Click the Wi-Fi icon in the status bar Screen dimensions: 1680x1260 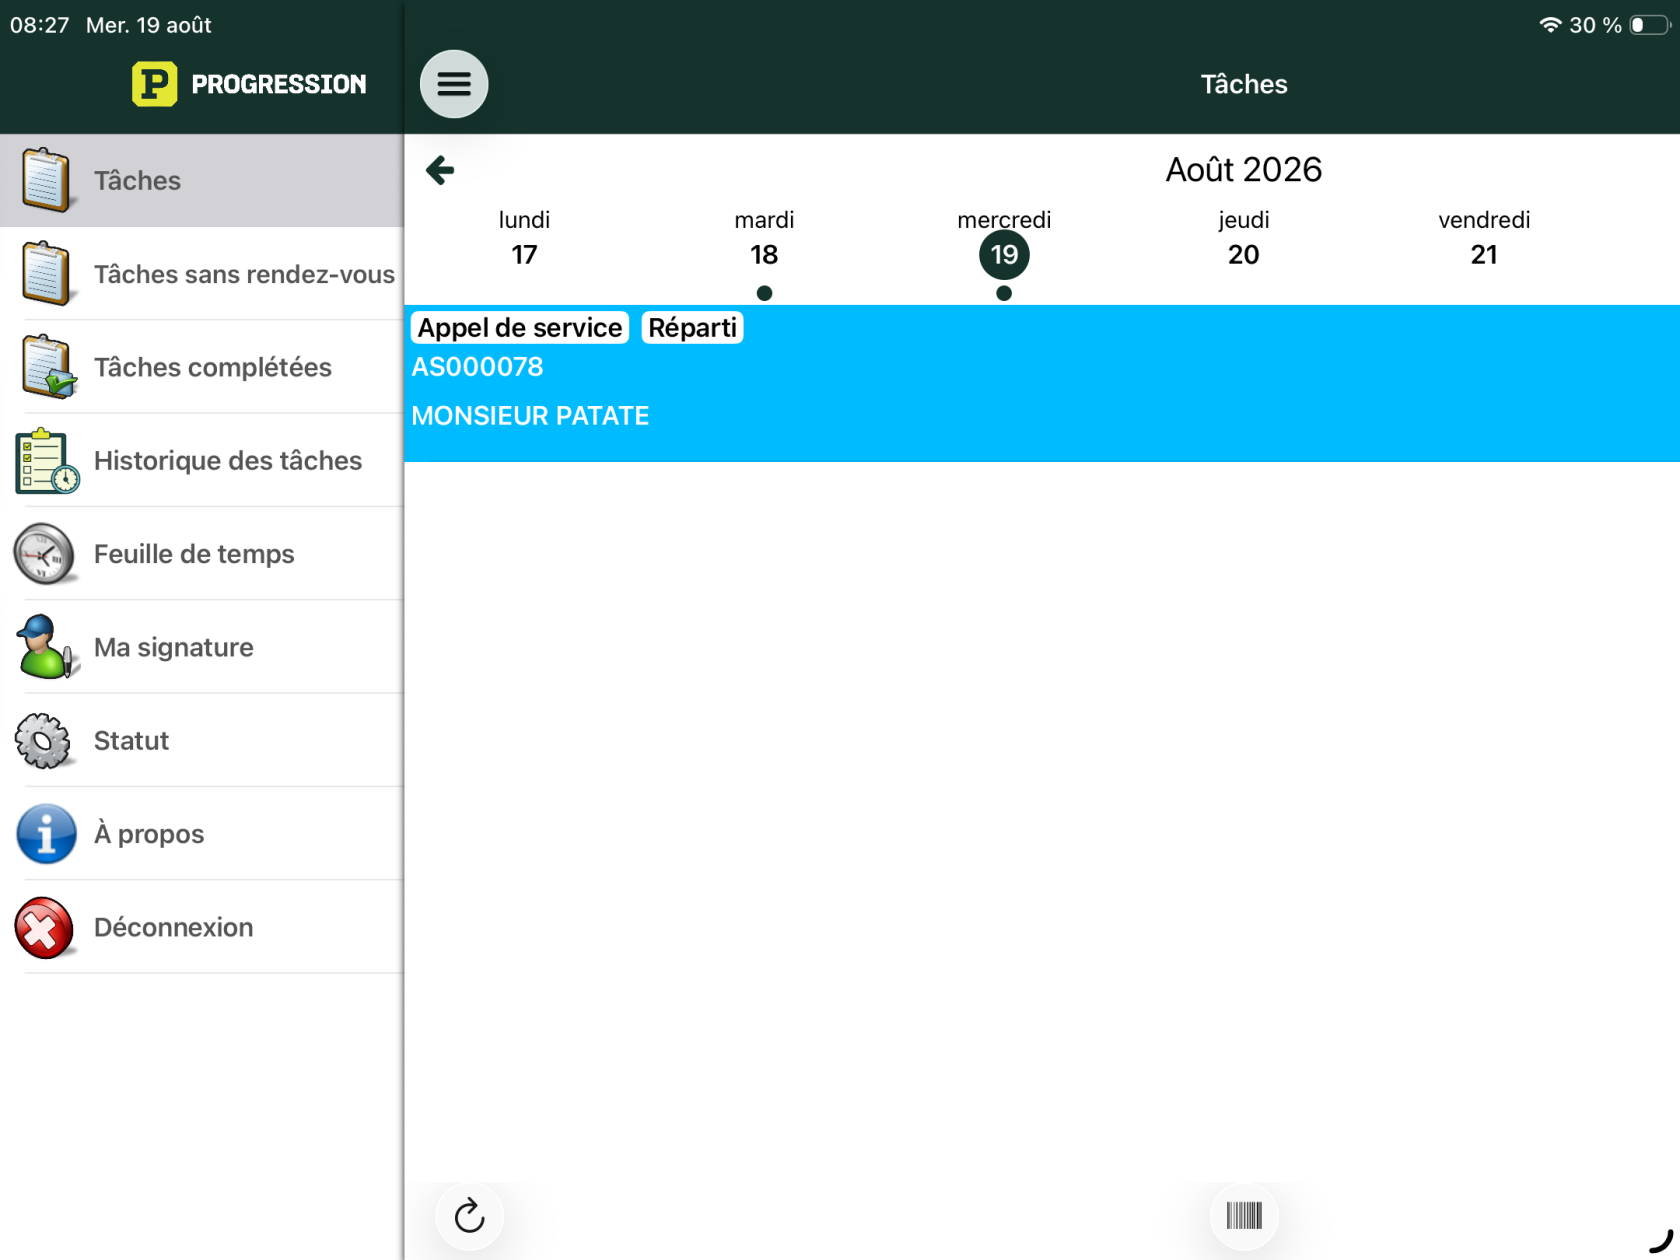[x=1550, y=25]
